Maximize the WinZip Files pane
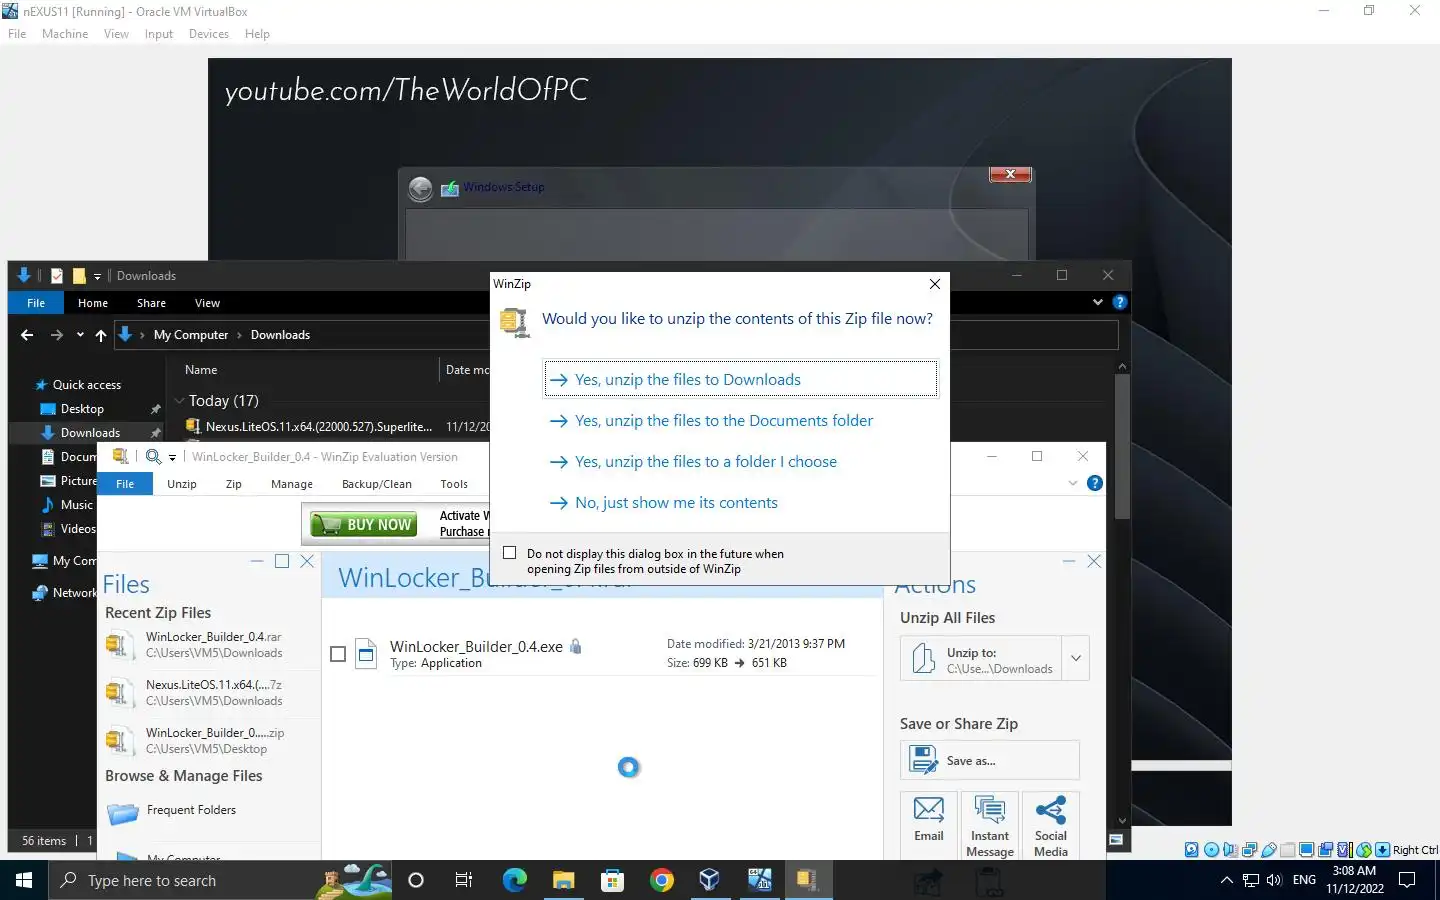 click(x=282, y=561)
